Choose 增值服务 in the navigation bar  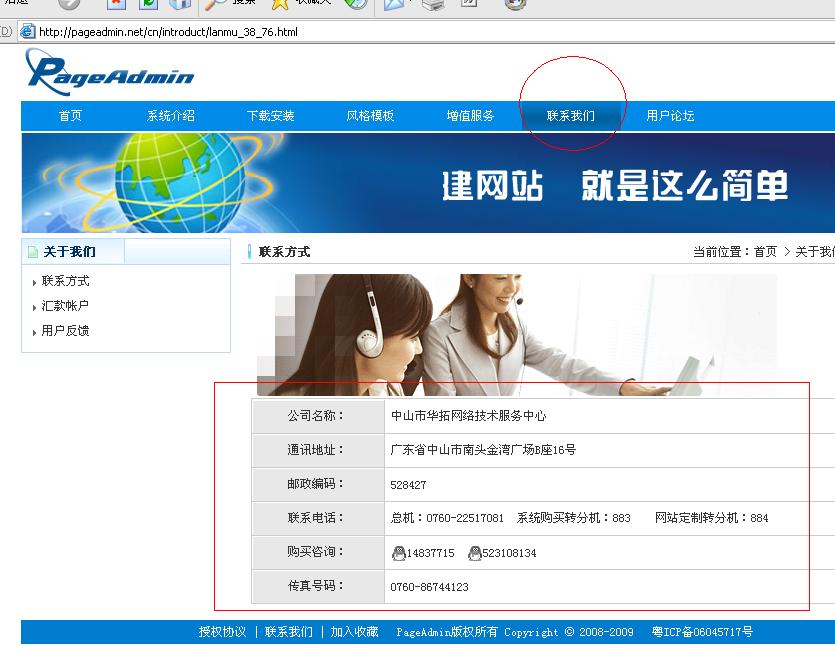pyautogui.click(x=471, y=116)
